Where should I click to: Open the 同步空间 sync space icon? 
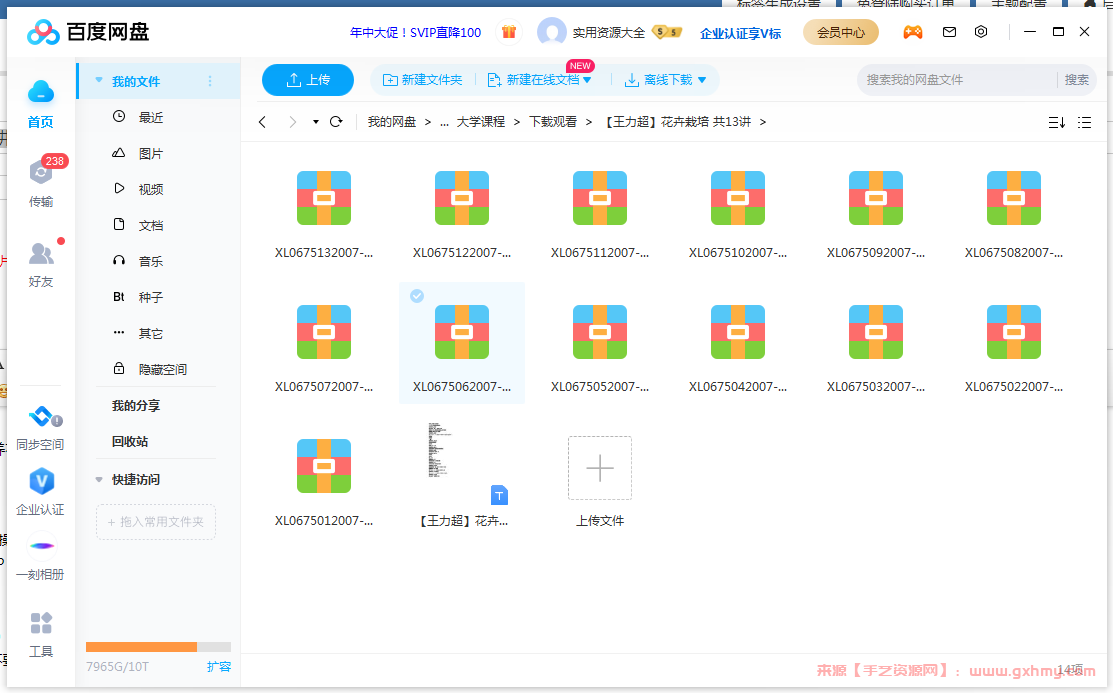tap(41, 416)
